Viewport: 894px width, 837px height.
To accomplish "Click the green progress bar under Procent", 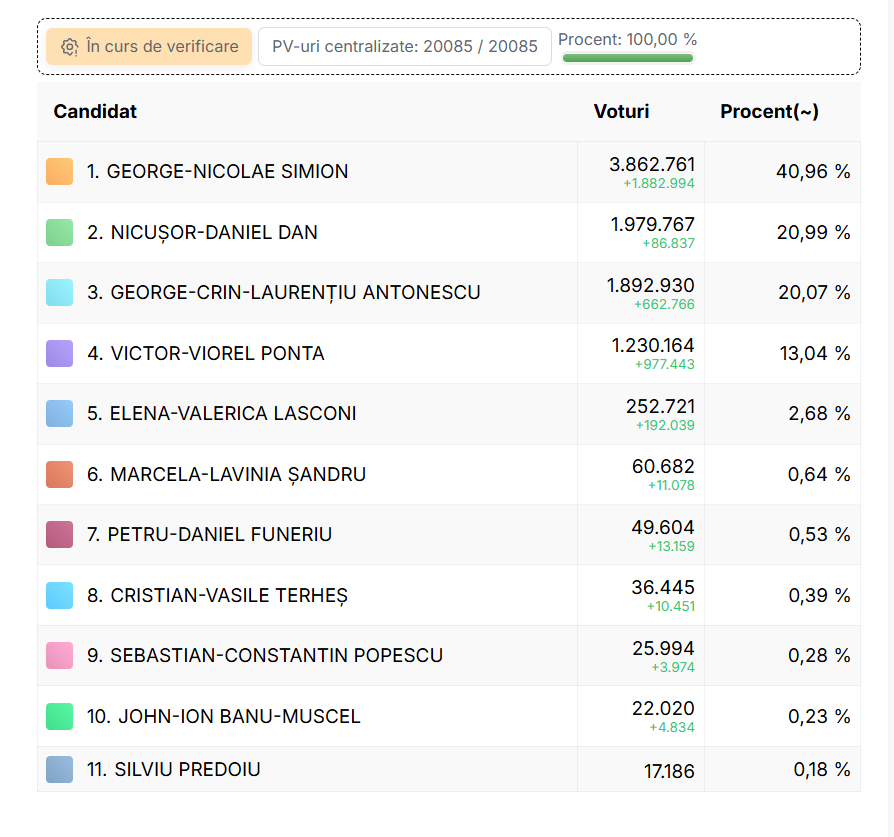I will [x=627, y=58].
